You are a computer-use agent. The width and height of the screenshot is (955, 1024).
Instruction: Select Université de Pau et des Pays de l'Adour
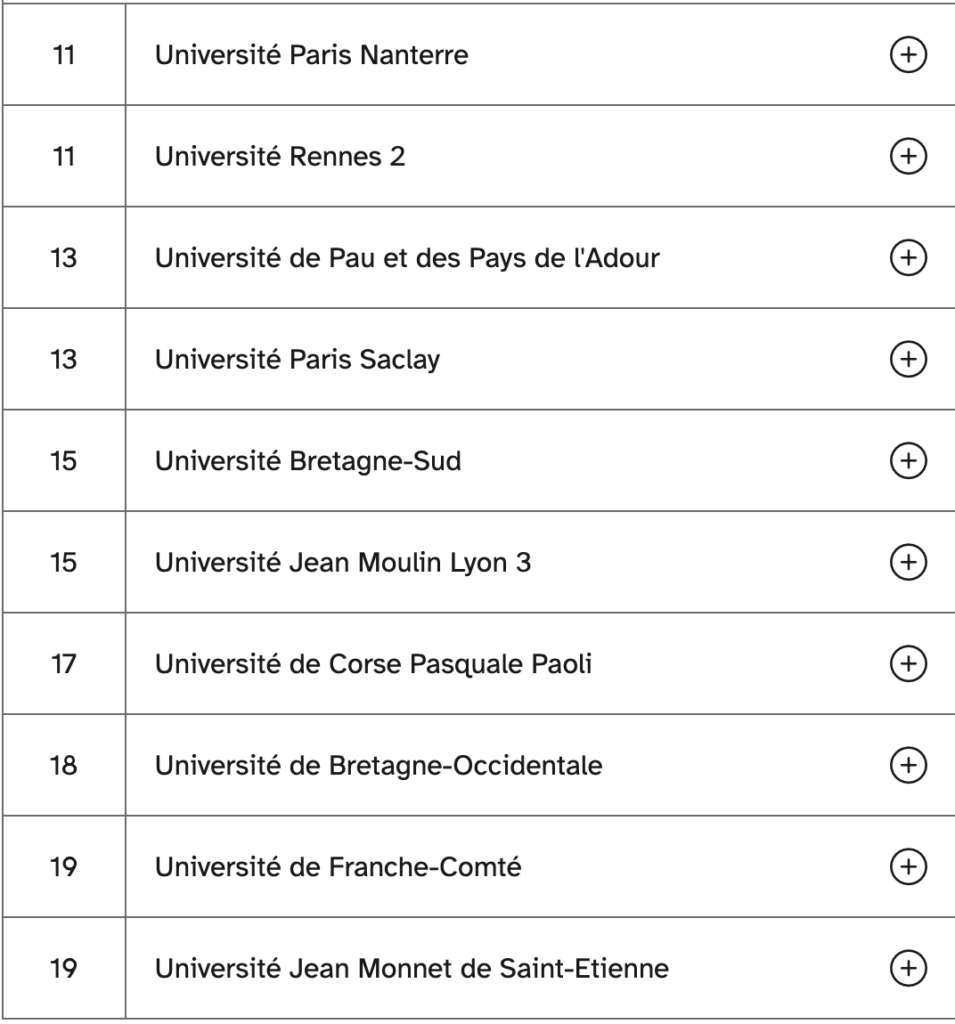(407, 259)
